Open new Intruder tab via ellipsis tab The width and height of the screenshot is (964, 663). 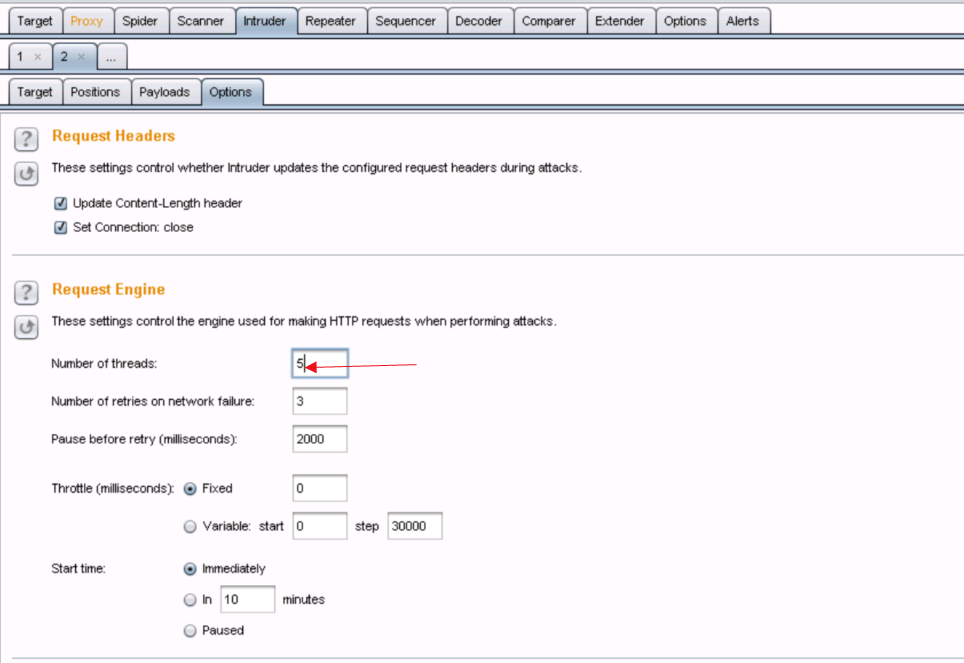tap(111, 57)
